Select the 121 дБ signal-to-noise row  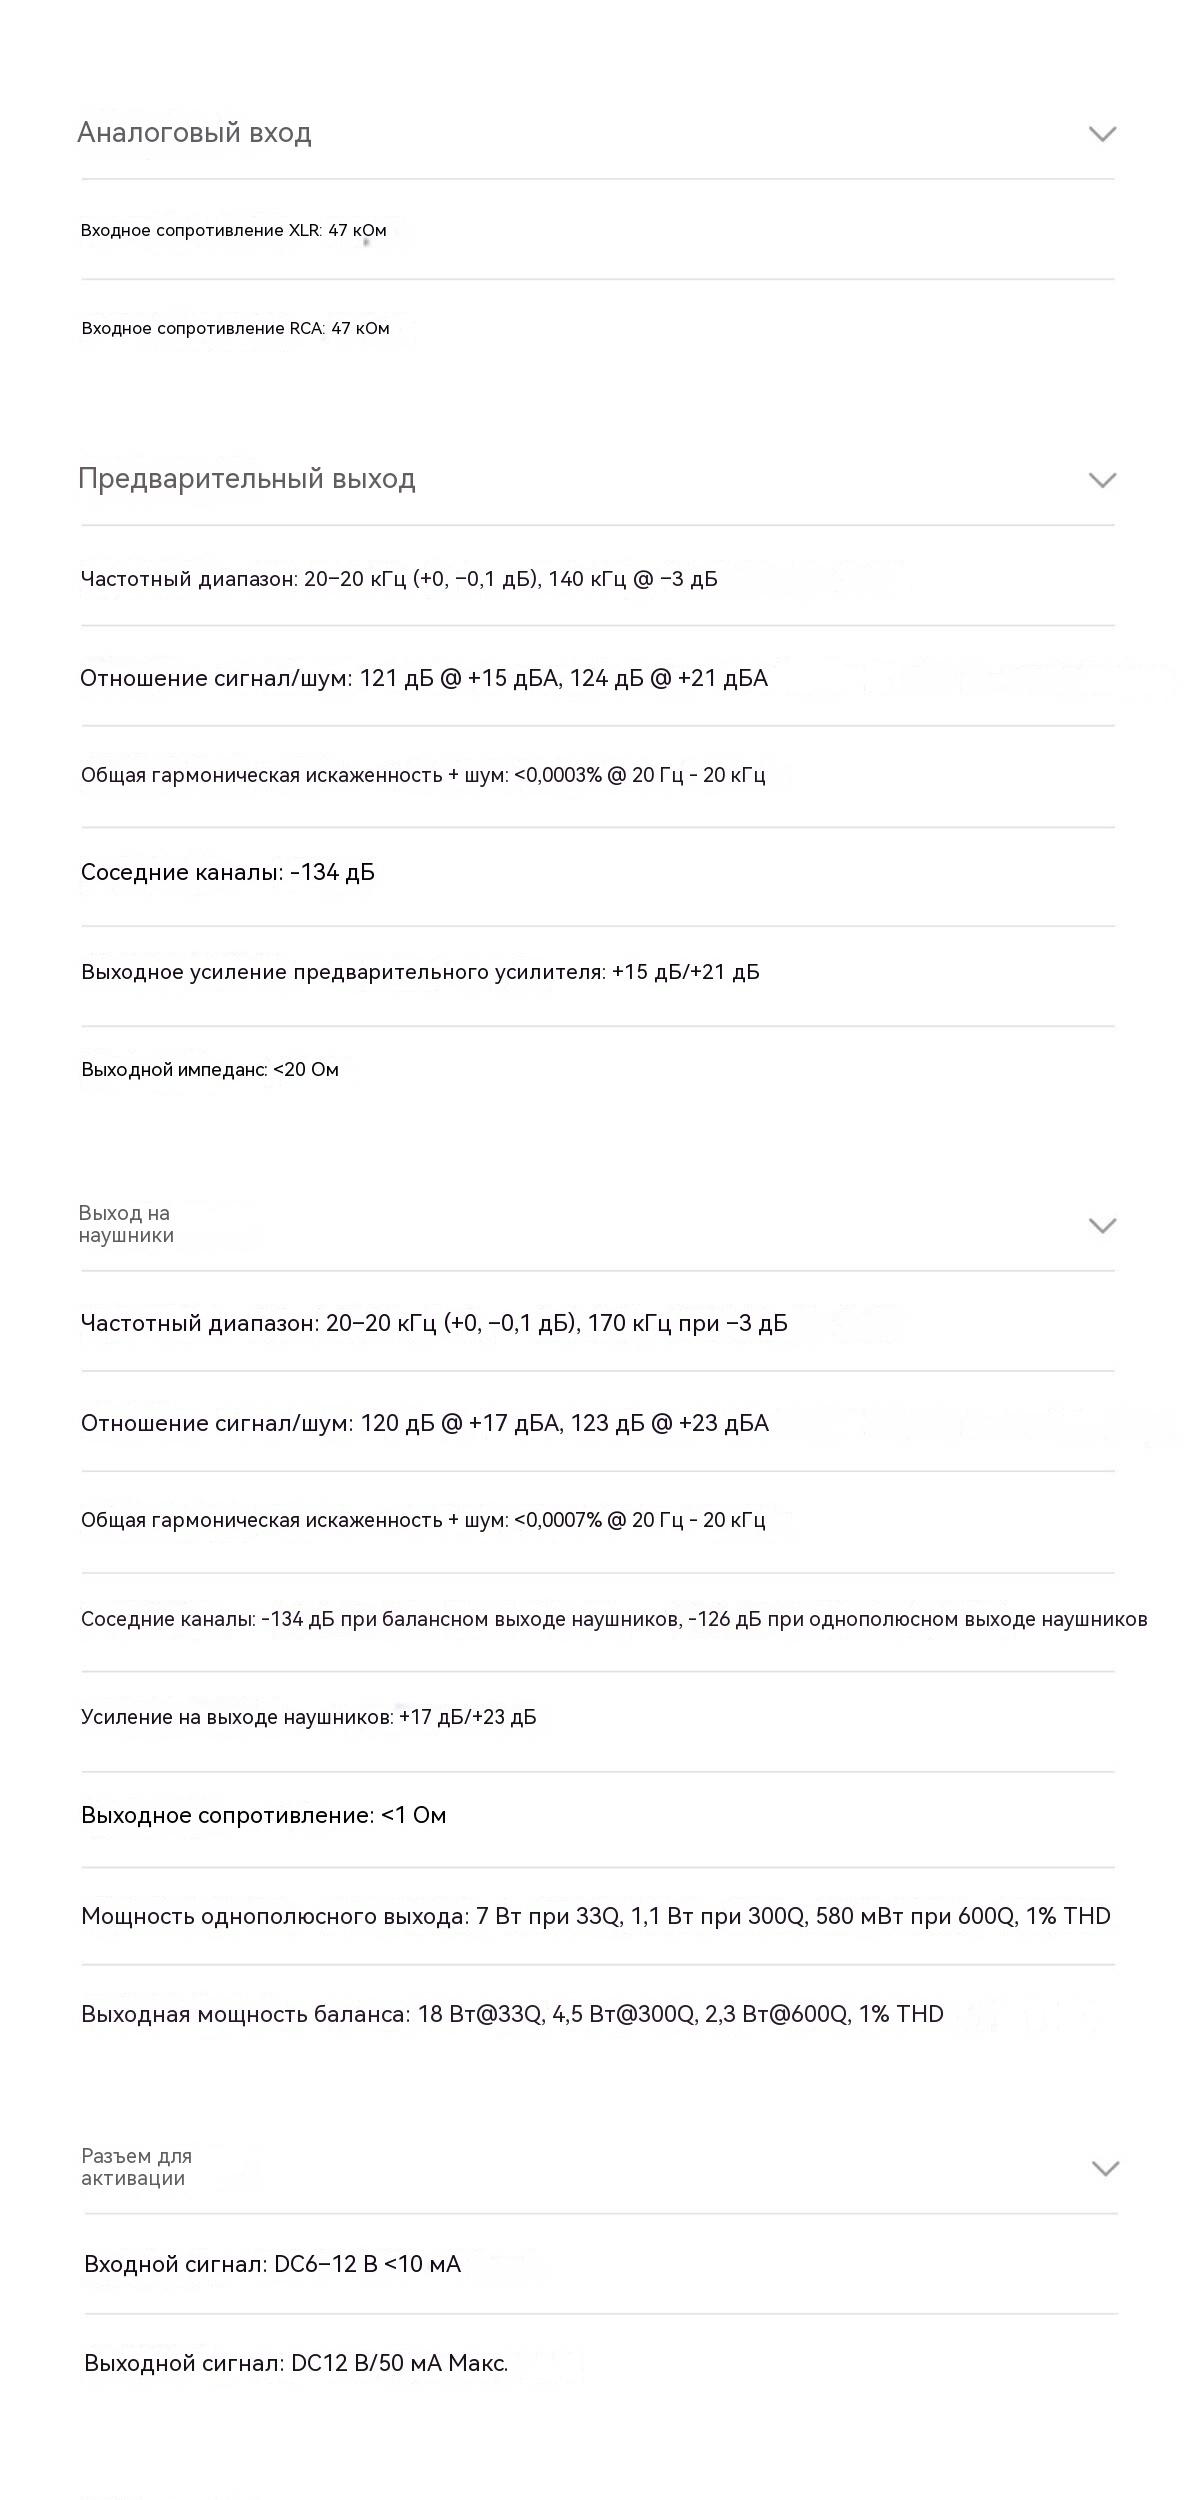pos(598,678)
